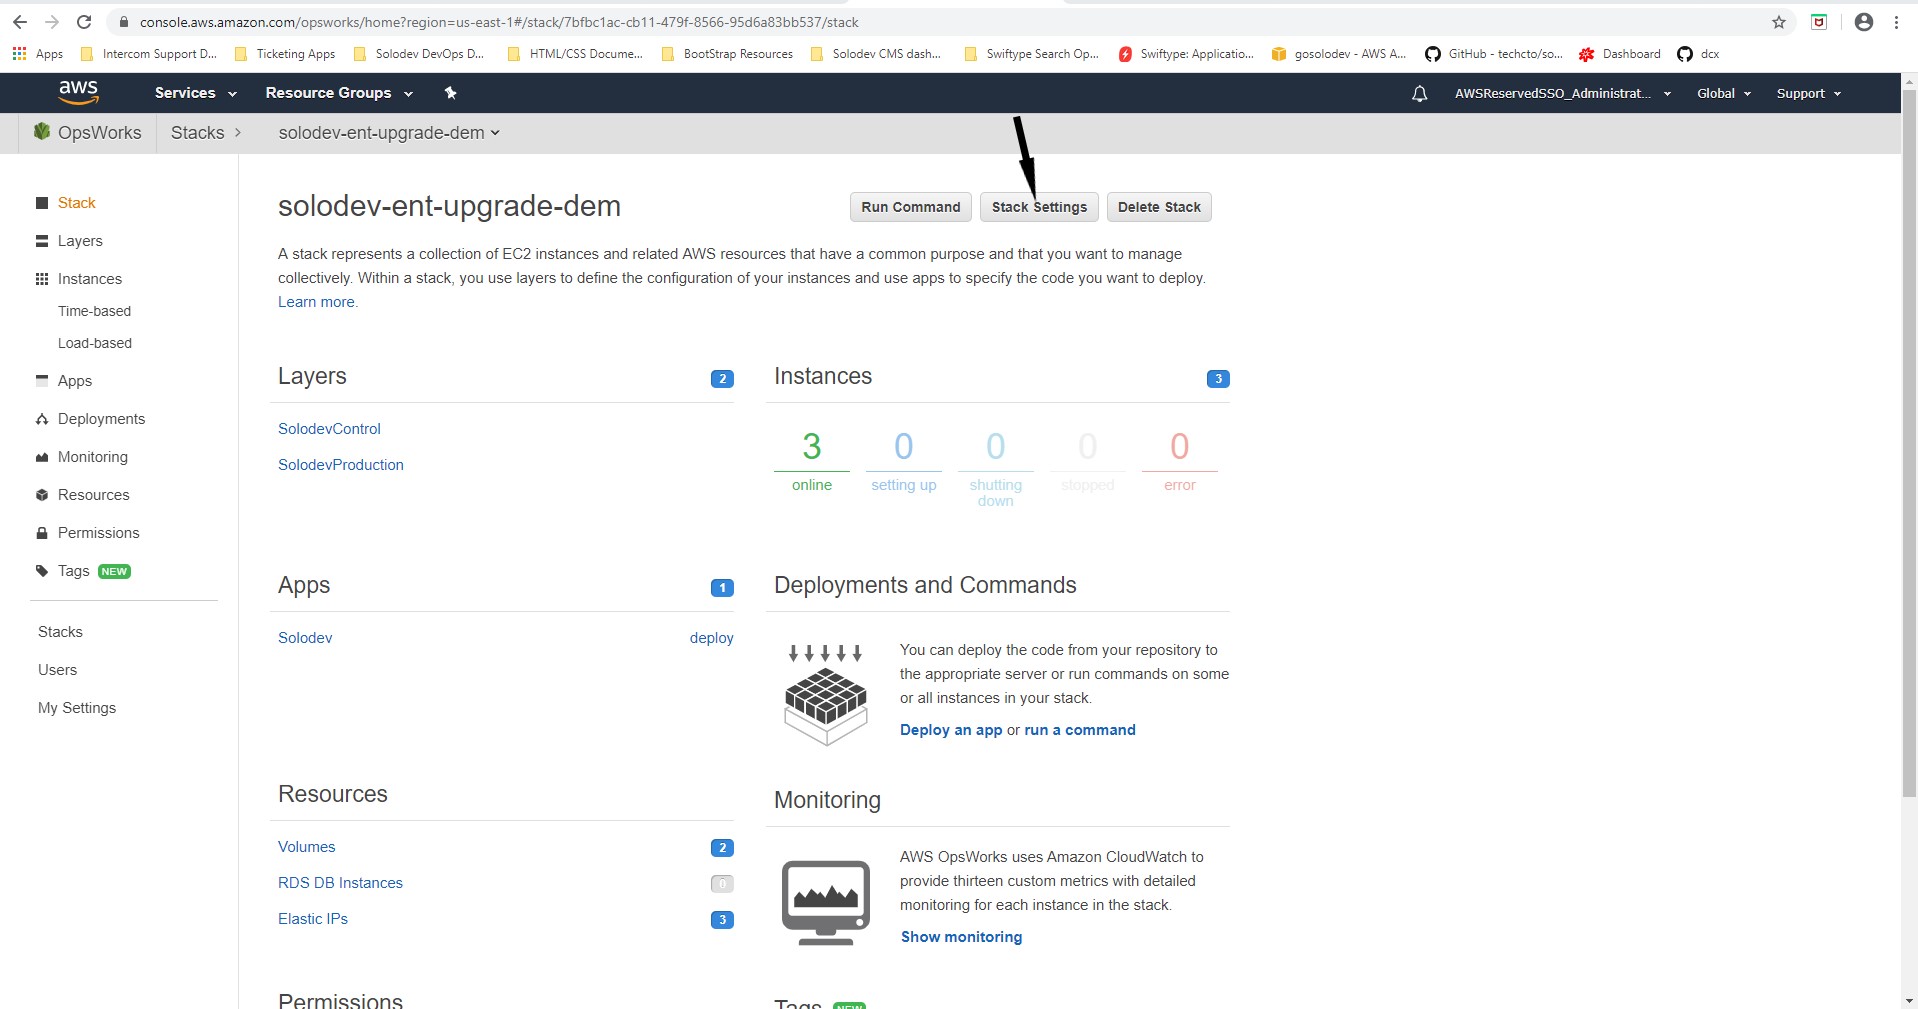This screenshot has height=1009, width=1918.
Task: Open the SolodevControl layer
Action: tap(329, 429)
